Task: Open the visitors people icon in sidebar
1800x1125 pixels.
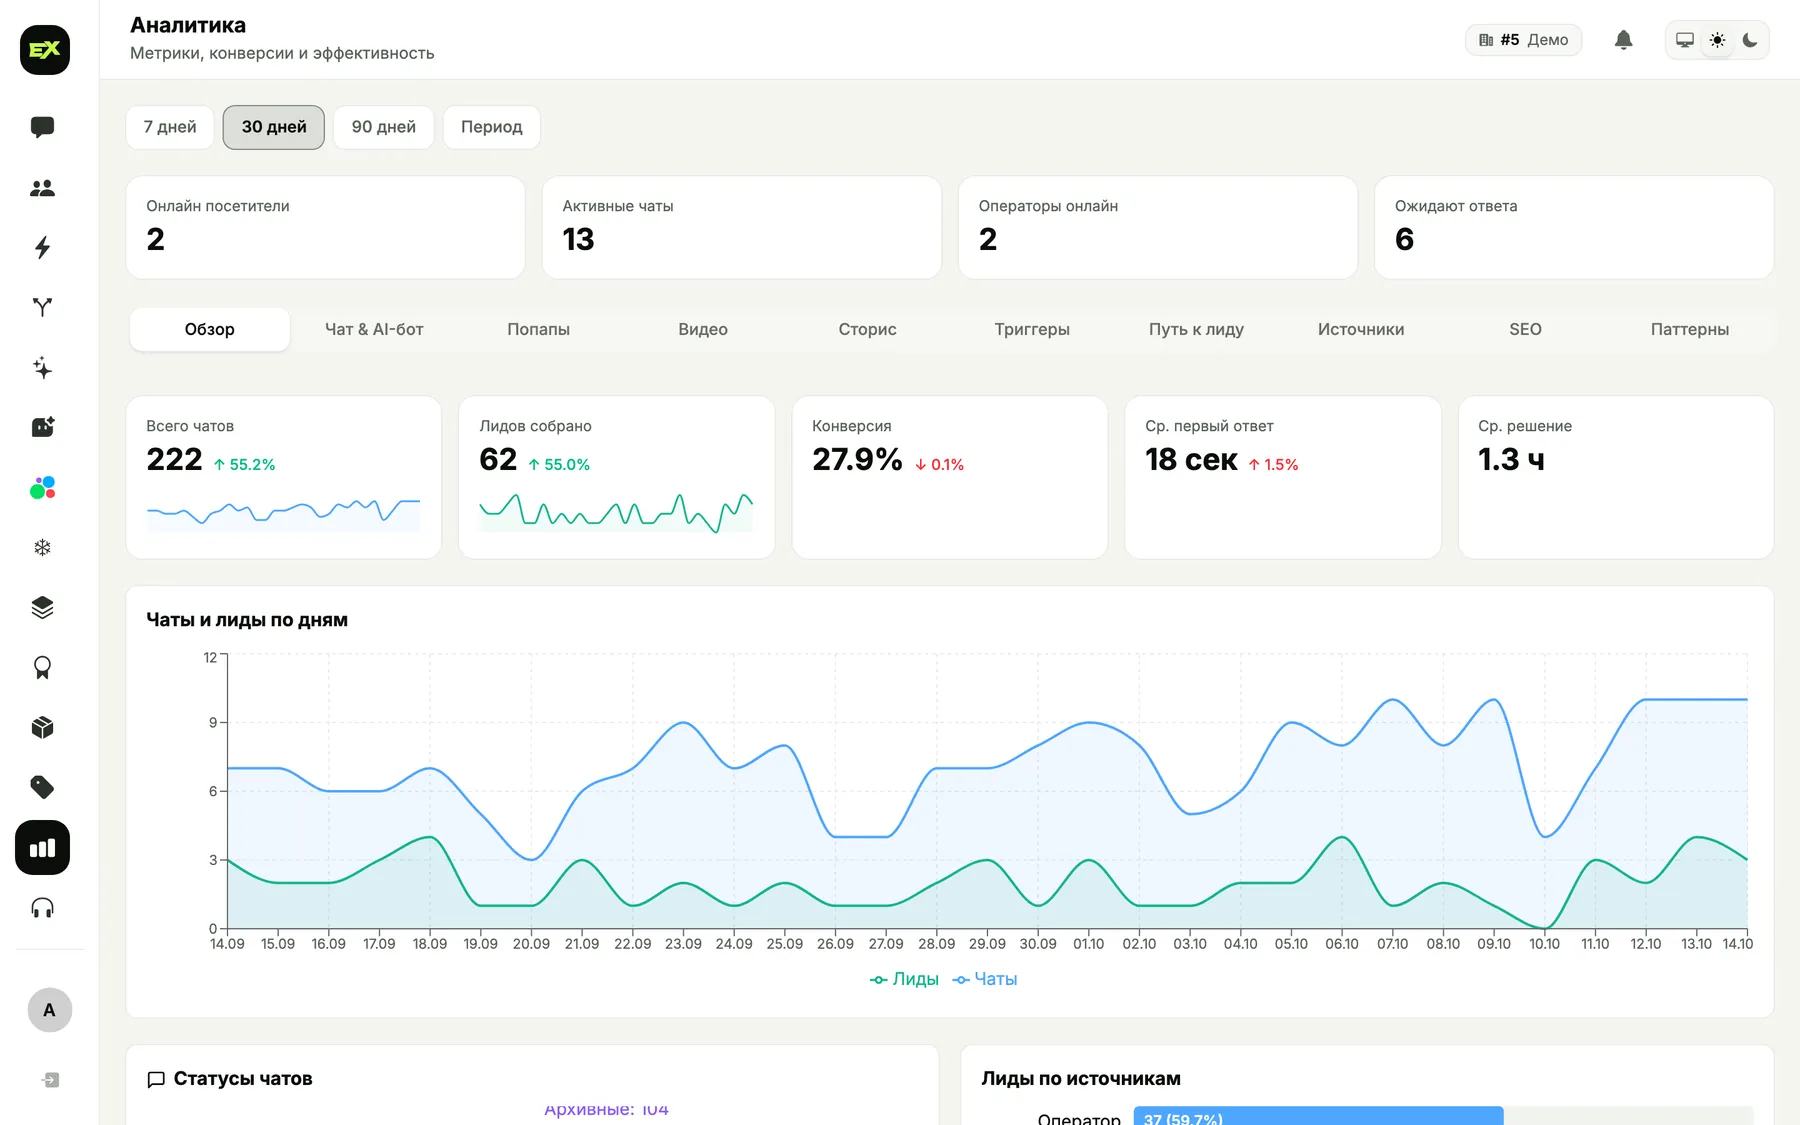Action: click(42, 188)
